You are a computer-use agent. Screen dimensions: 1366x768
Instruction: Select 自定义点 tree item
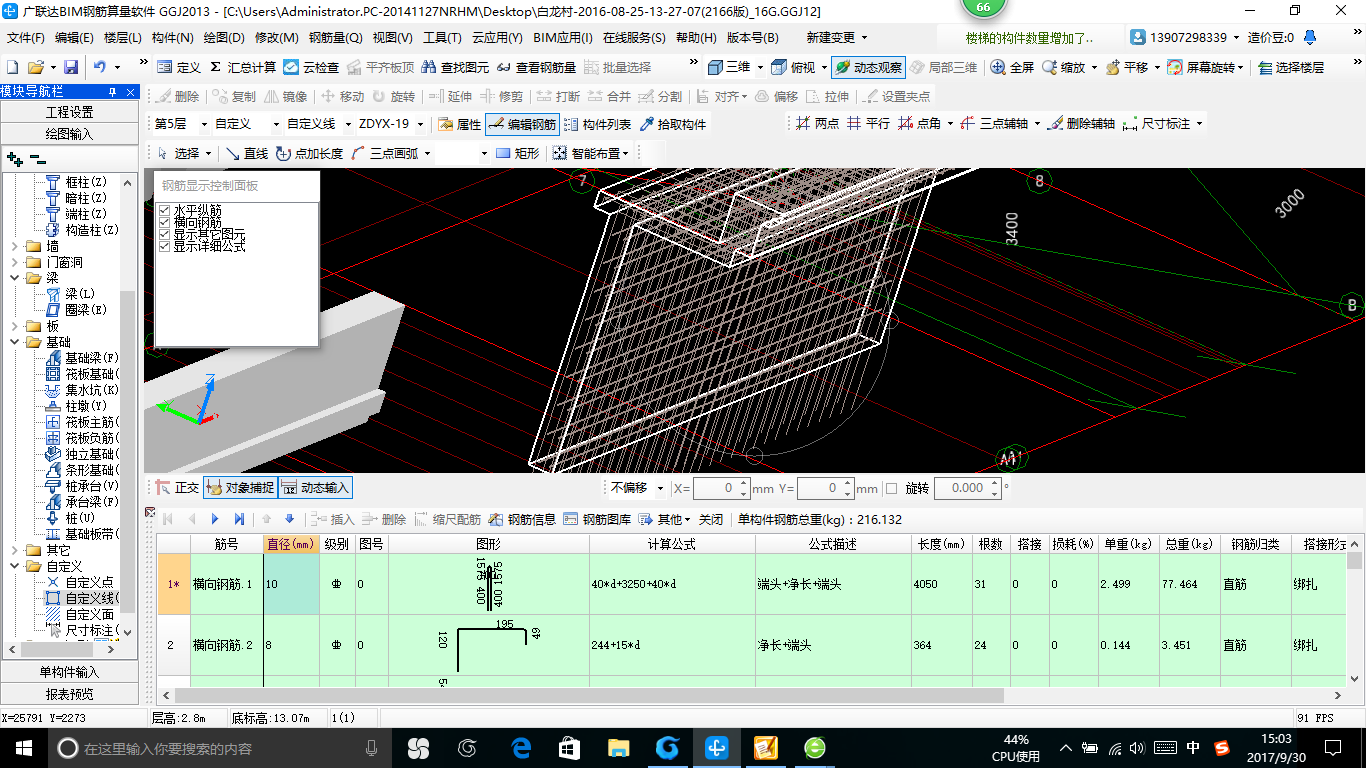(x=80, y=582)
